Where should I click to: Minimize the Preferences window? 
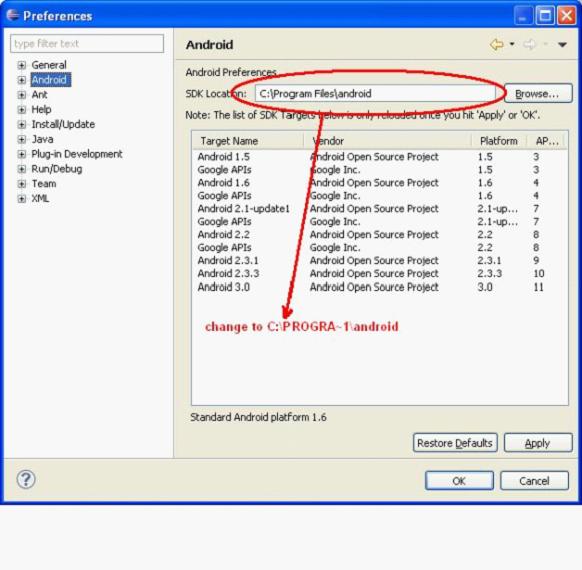pos(523,16)
